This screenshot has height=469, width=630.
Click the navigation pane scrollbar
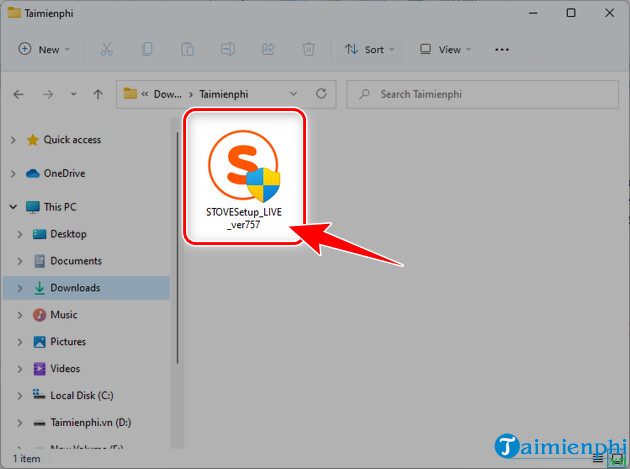177,248
